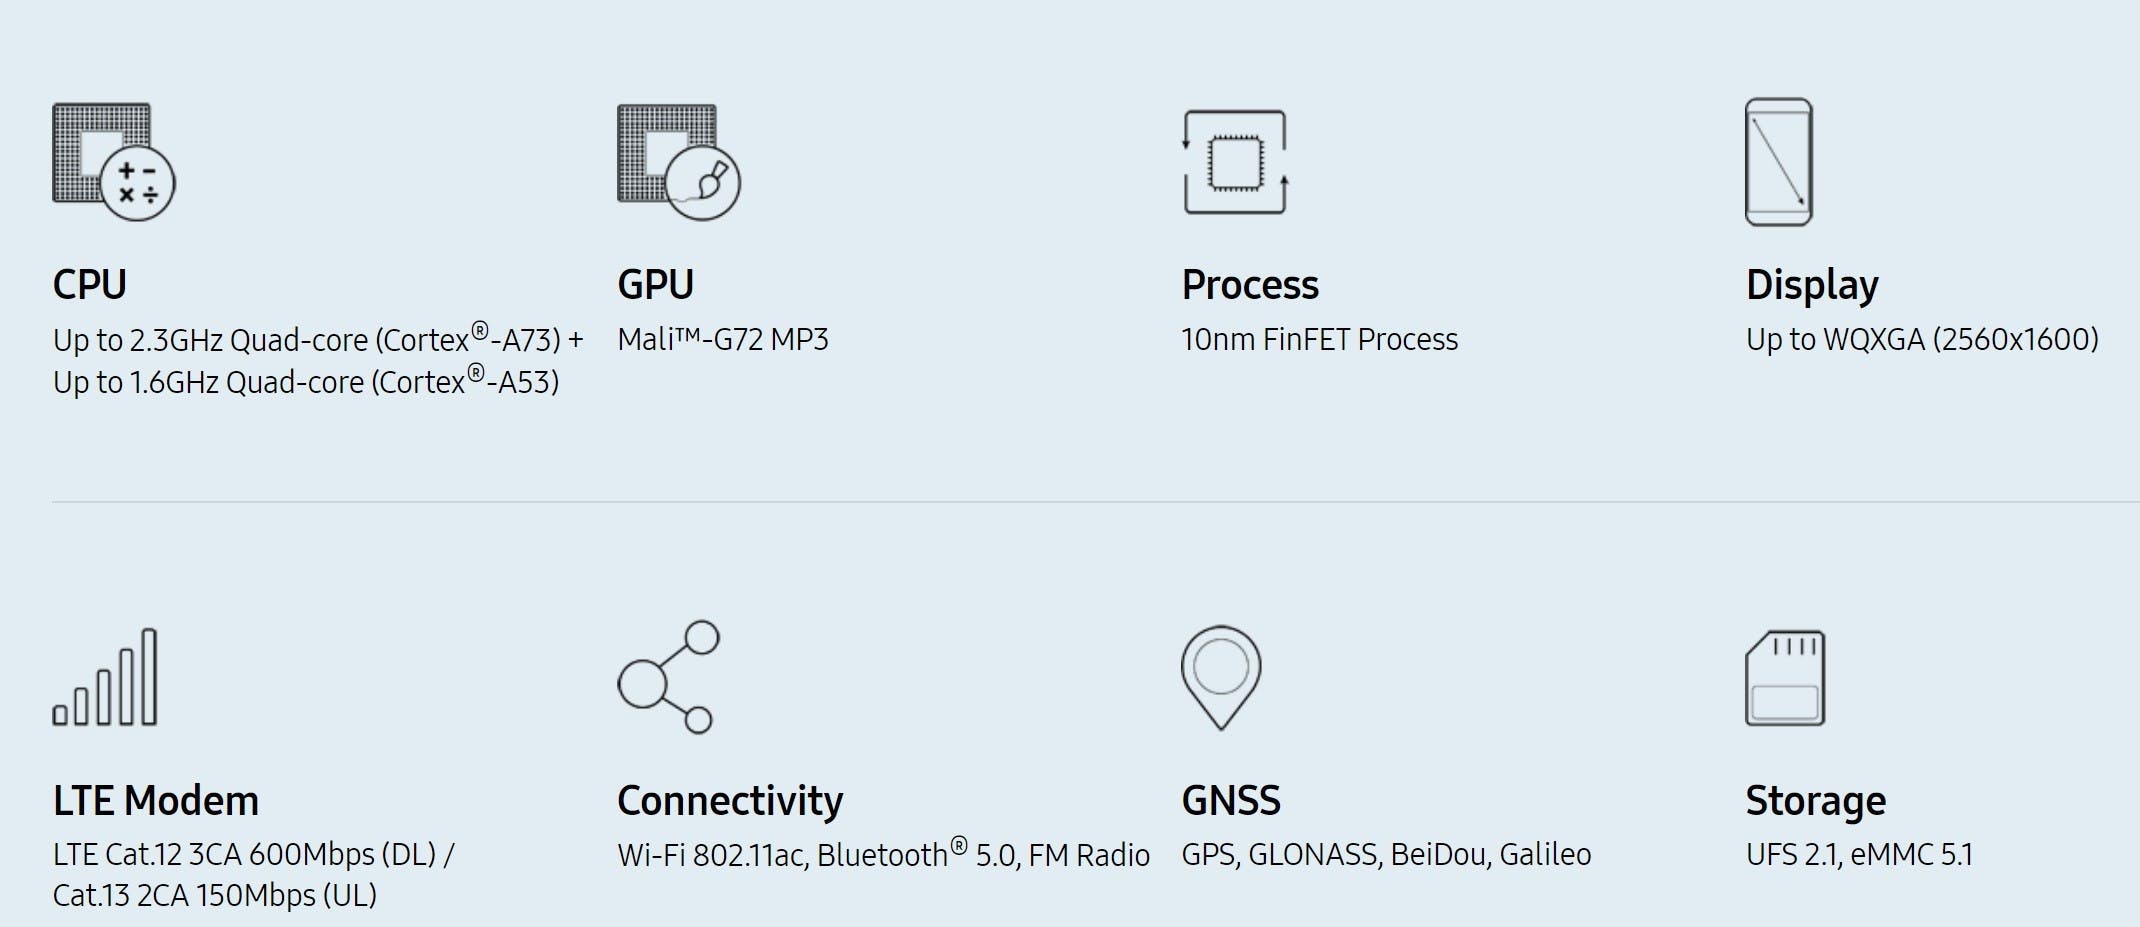Image resolution: width=2140 pixels, height=927 pixels.
Task: Click the Display phone diagonal icon
Action: [x=1778, y=162]
